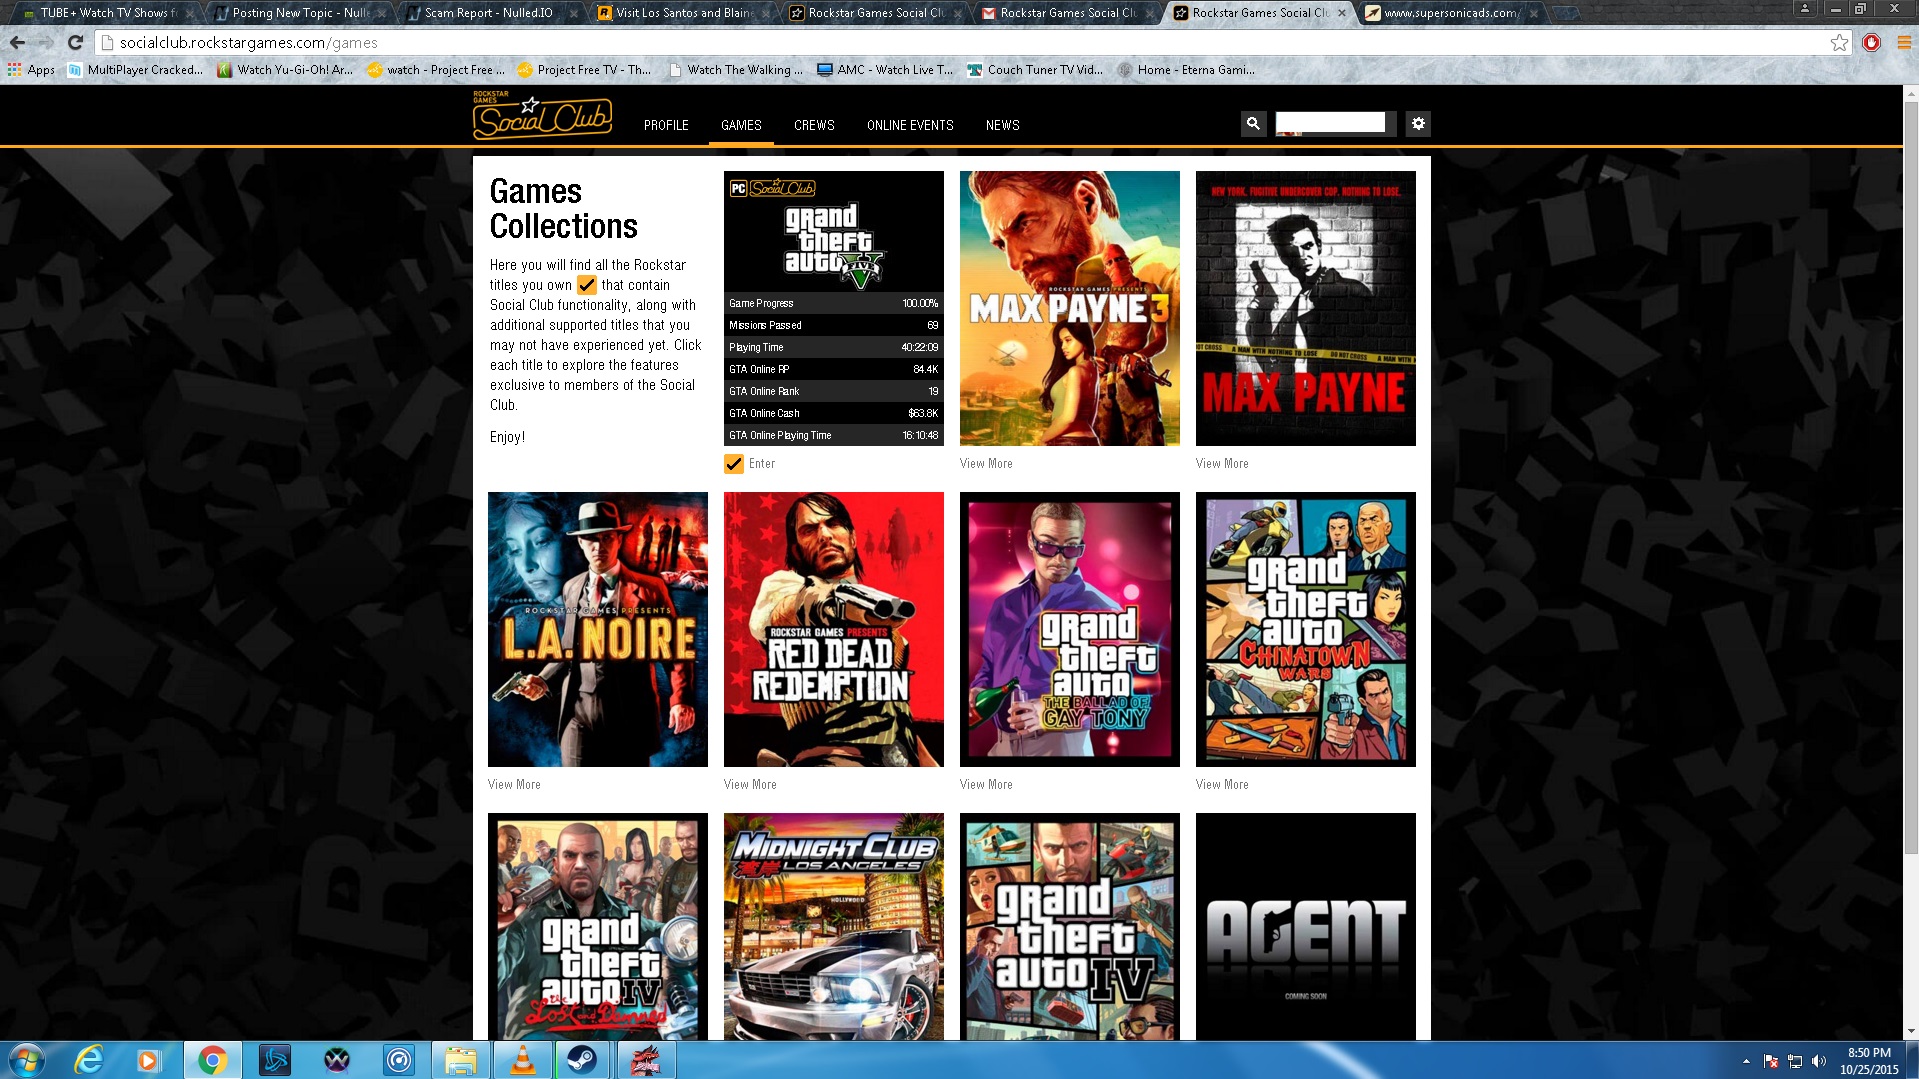Open the Max Payne cover
Viewport: 1919px width, 1079px height.
1305,308
